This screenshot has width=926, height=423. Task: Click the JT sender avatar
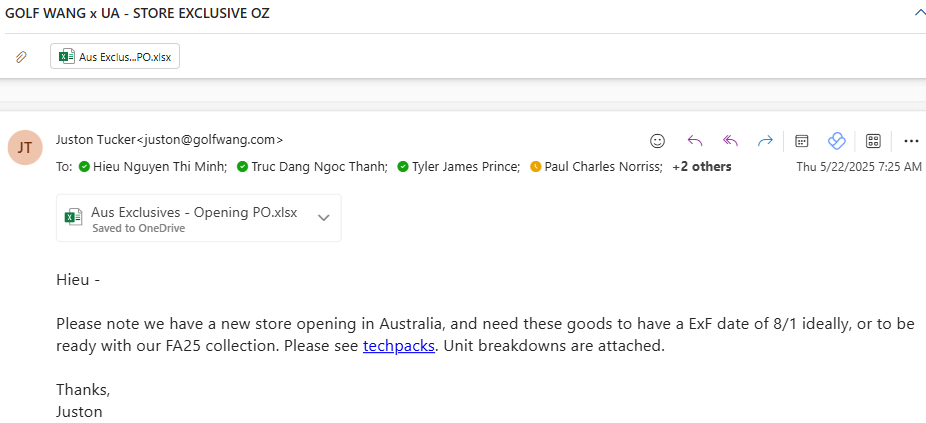tap(25, 147)
